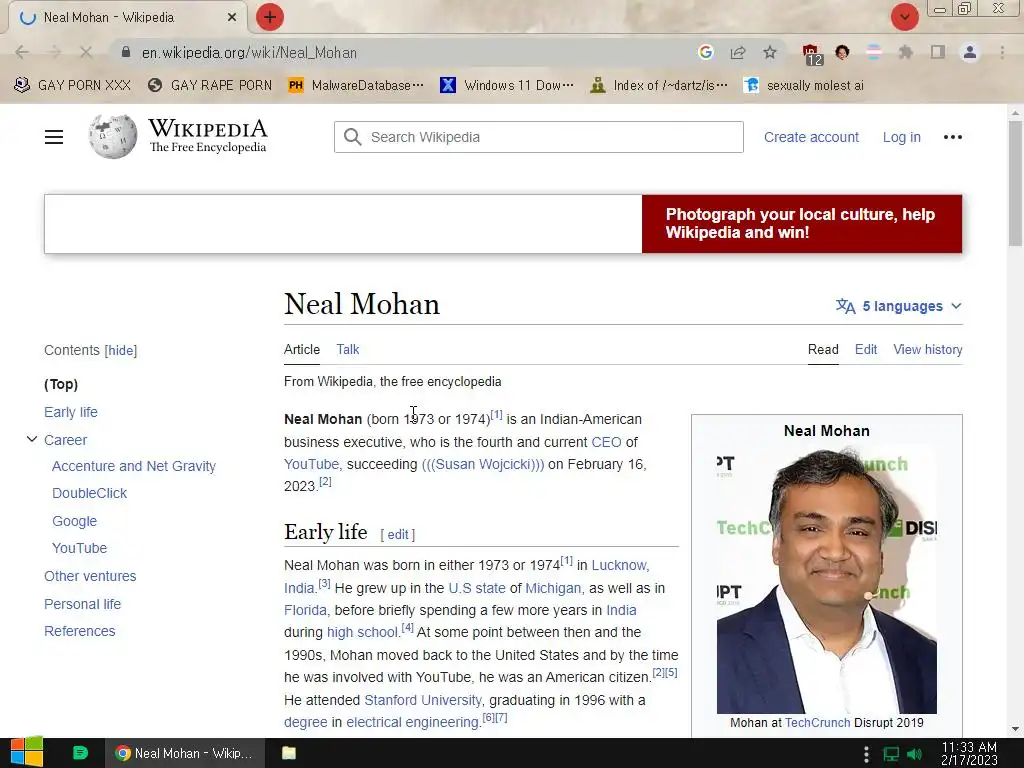This screenshot has width=1024, height=768.
Task: Open the network status tray icon
Action: click(x=891, y=754)
